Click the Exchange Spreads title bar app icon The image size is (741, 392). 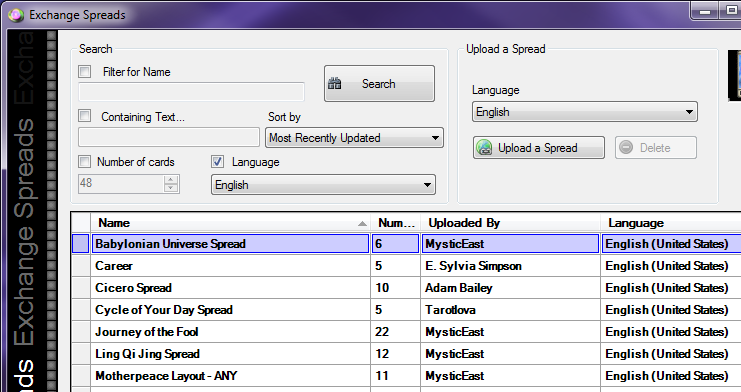[x=16, y=15]
